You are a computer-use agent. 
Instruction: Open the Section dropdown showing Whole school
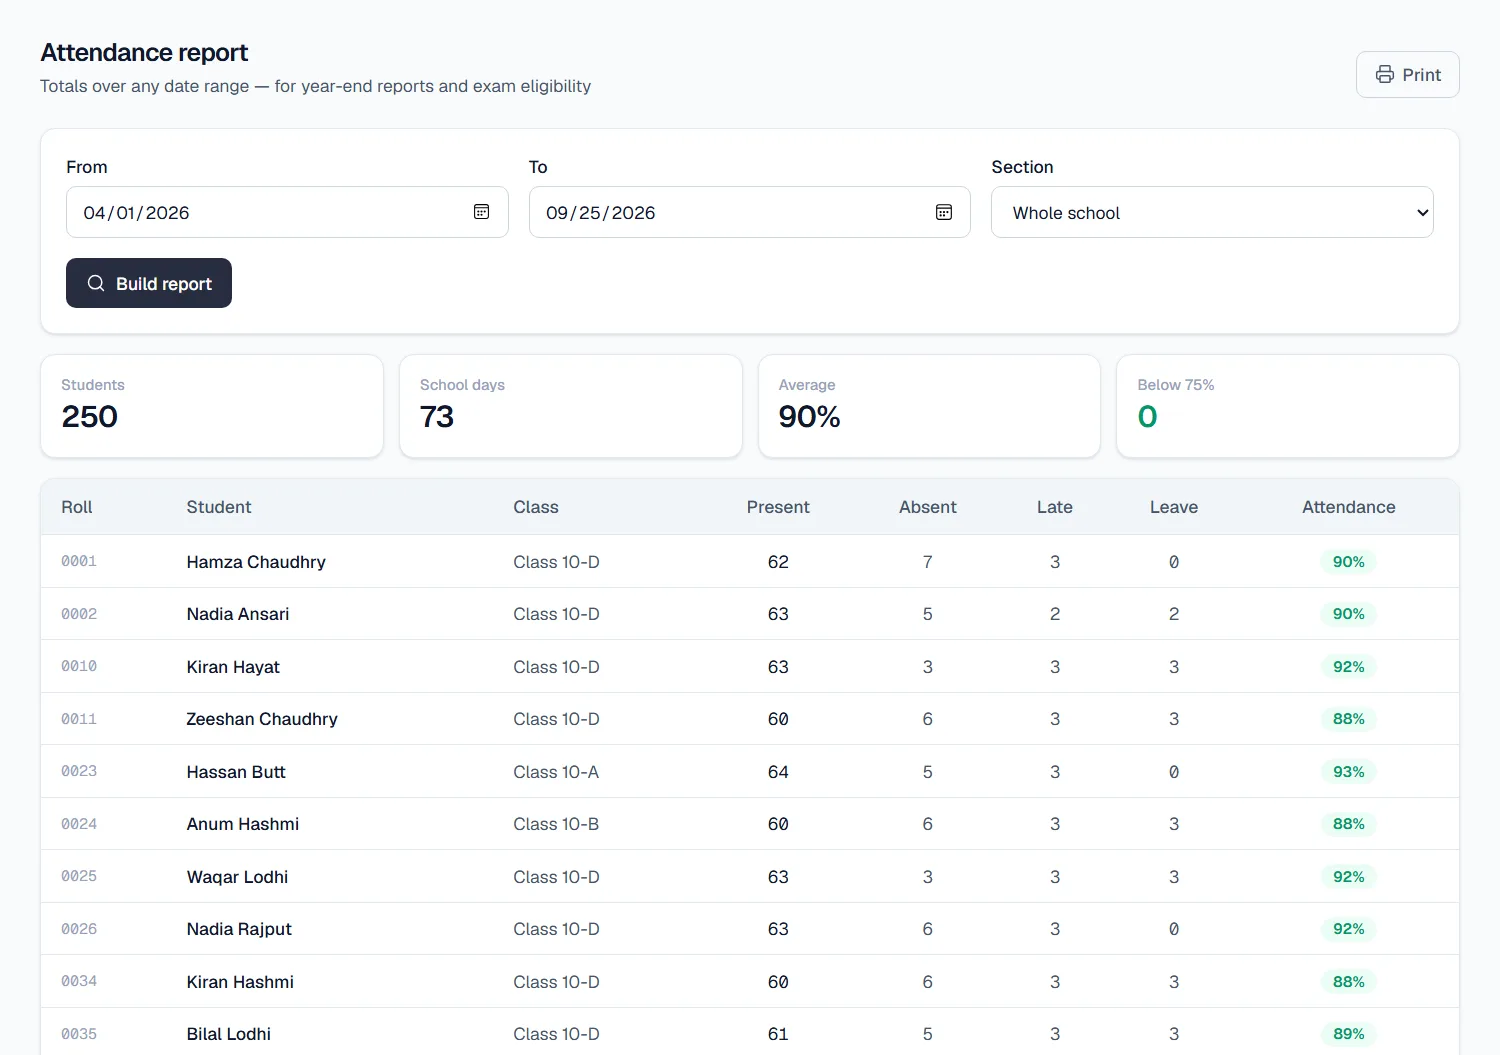click(1212, 212)
